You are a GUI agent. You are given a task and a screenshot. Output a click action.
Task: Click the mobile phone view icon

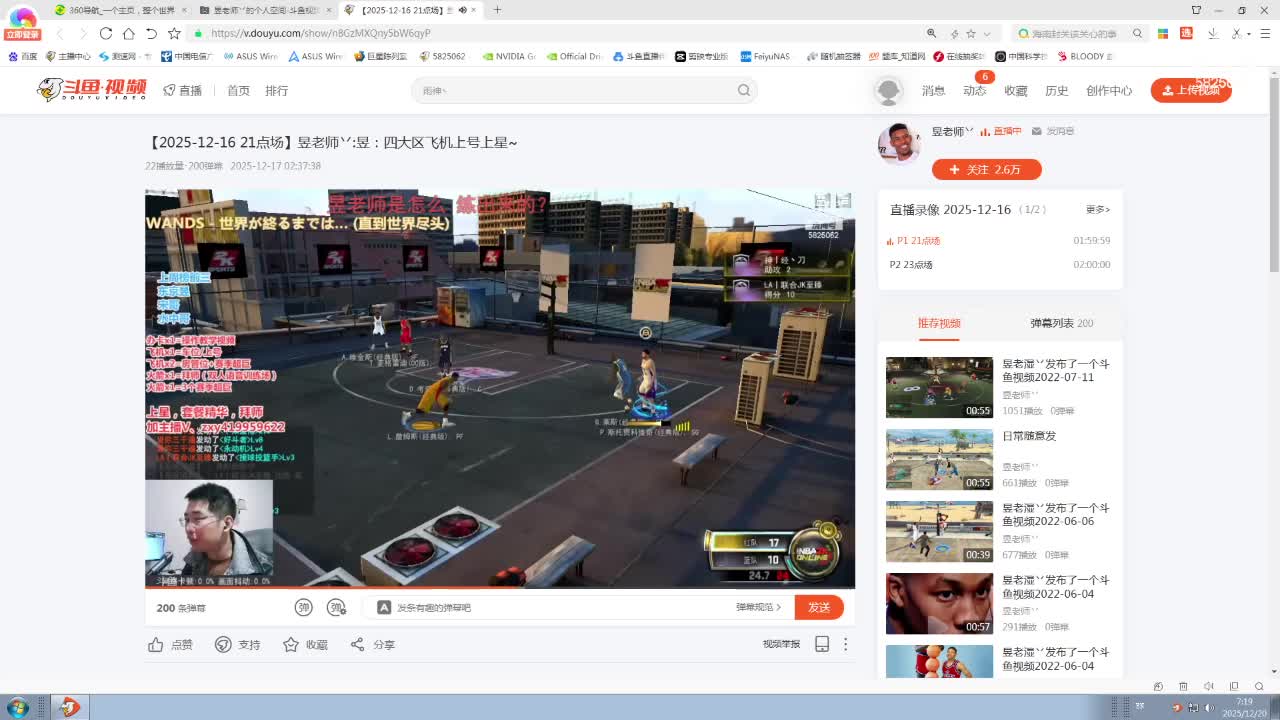coord(822,644)
